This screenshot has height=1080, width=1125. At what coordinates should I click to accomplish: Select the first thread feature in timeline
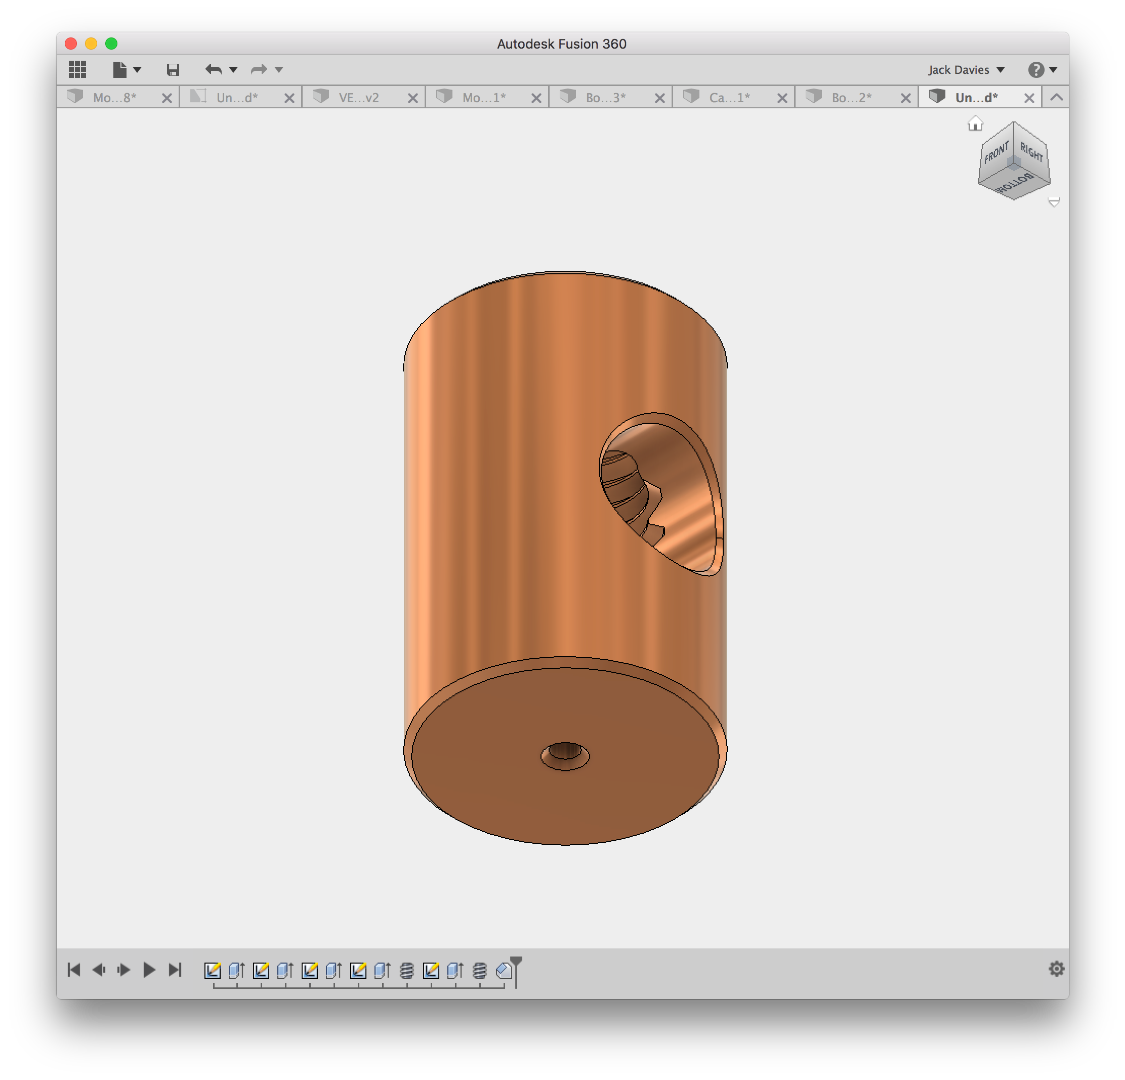coord(407,971)
